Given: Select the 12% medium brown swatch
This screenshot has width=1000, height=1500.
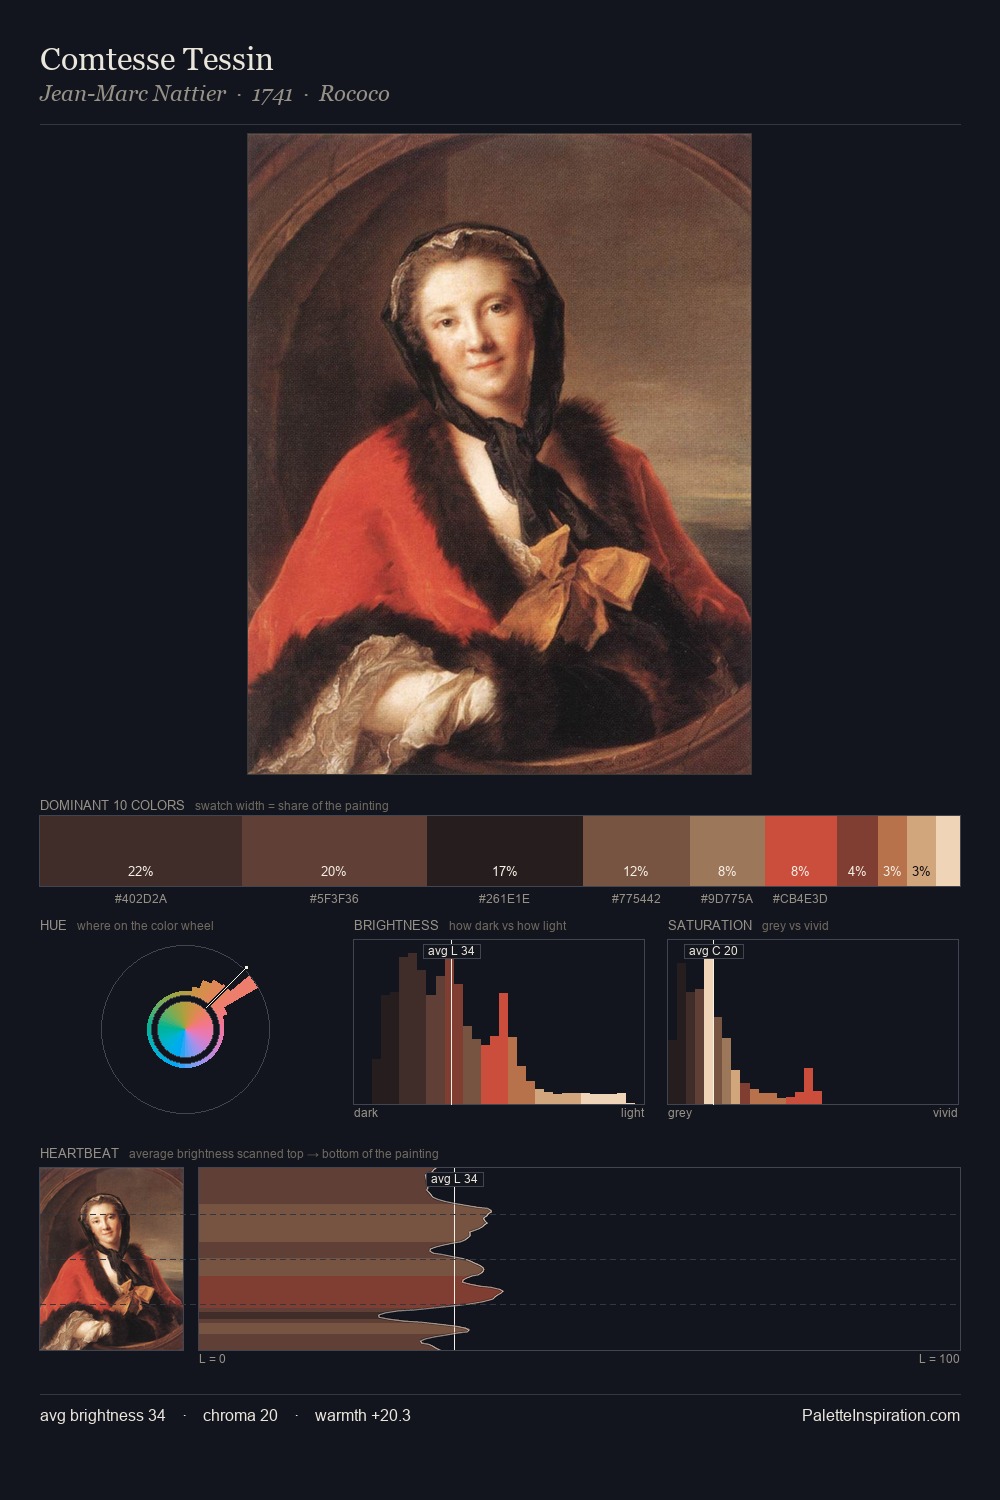Looking at the screenshot, I should click(x=636, y=851).
